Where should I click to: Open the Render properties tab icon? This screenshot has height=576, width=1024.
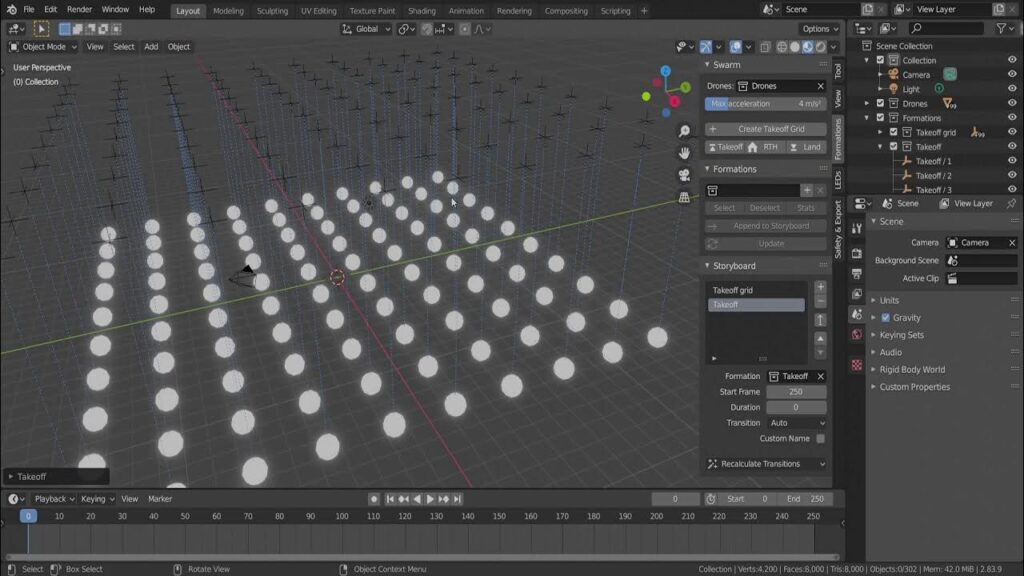(857, 253)
